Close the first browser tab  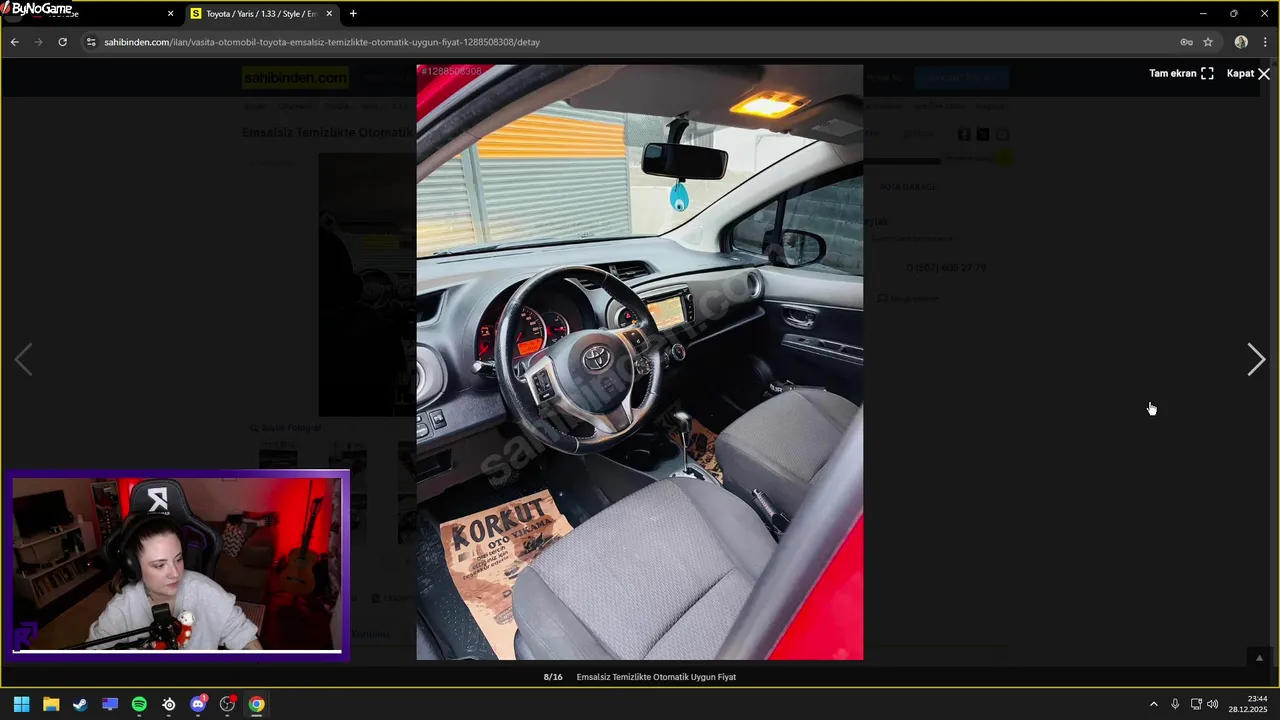[x=170, y=14]
